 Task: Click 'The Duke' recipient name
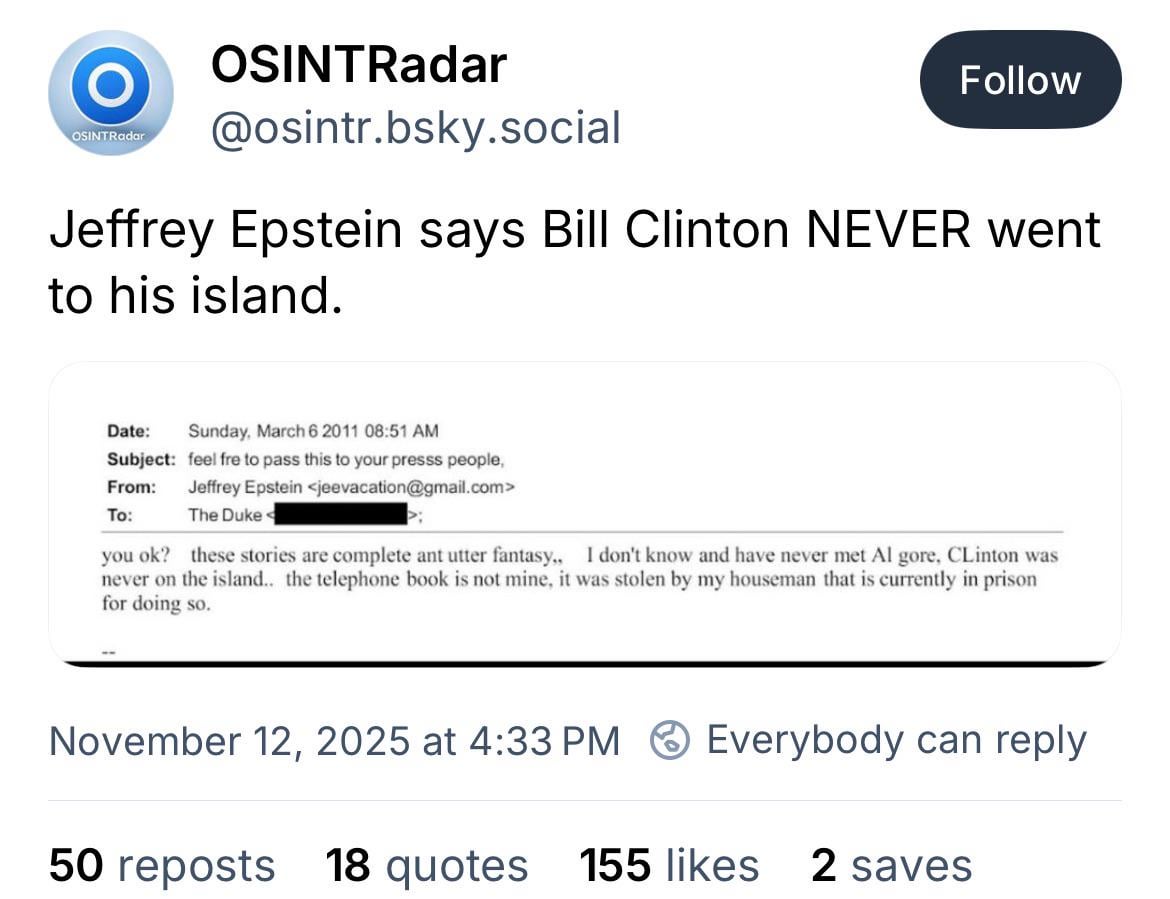225,516
